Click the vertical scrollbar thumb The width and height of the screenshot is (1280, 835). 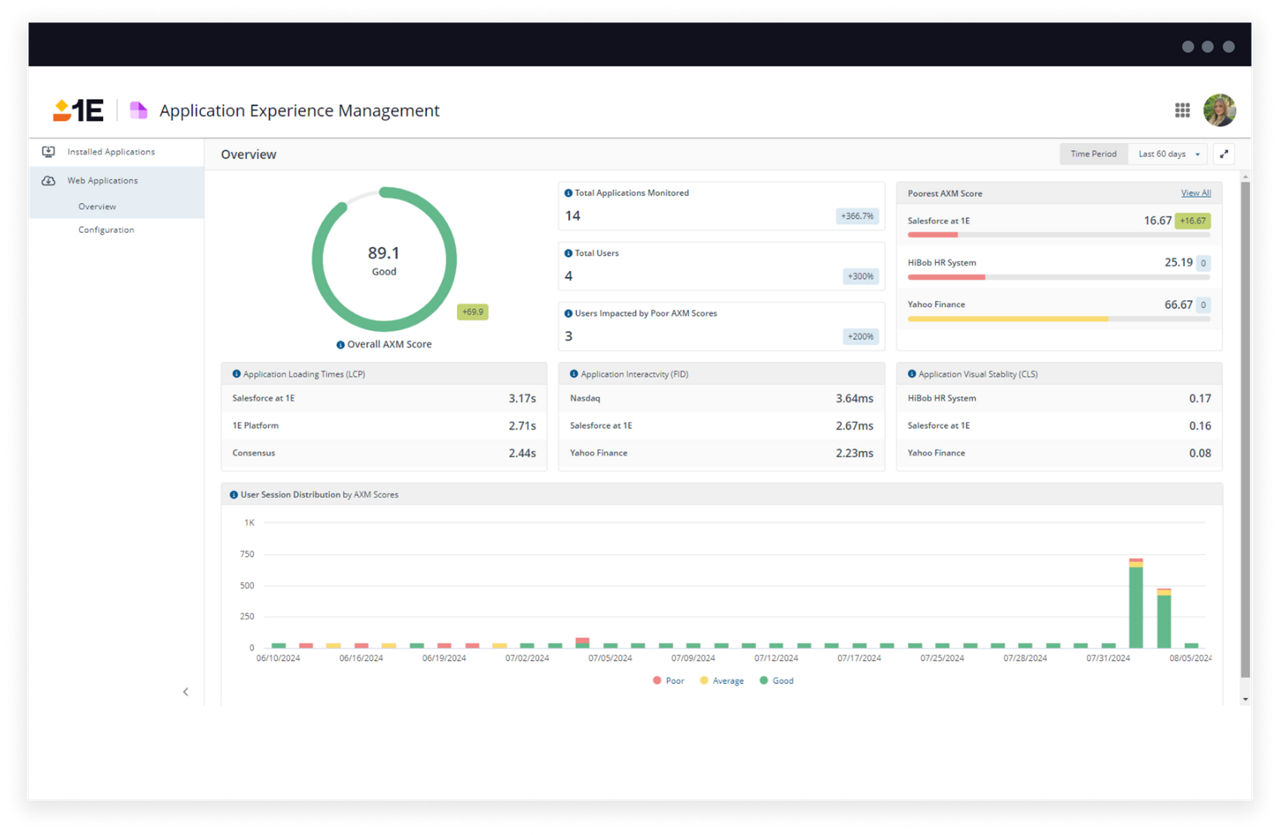click(1245, 430)
